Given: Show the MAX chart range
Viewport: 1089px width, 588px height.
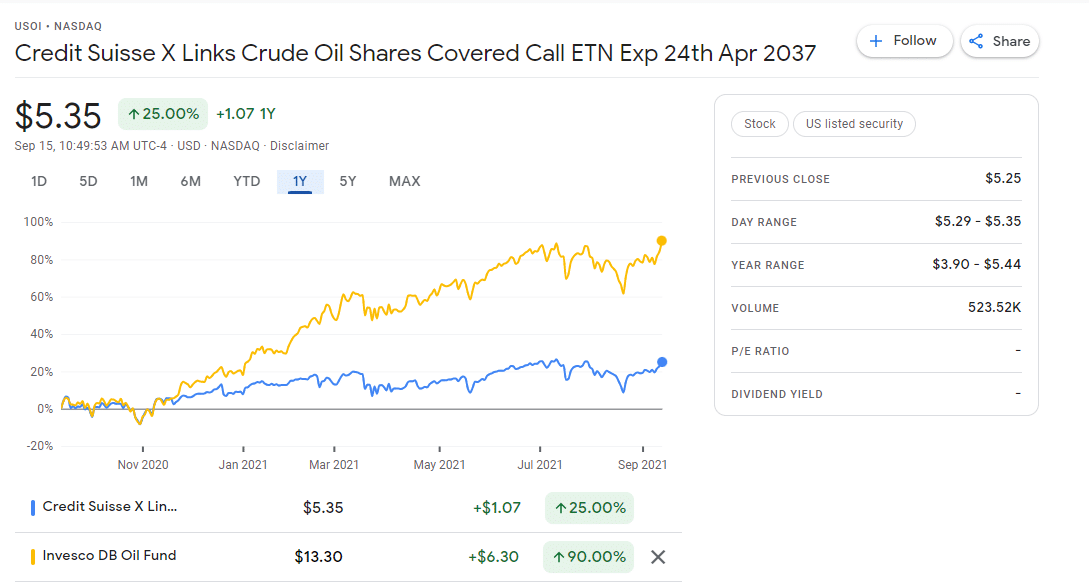Looking at the screenshot, I should [404, 181].
